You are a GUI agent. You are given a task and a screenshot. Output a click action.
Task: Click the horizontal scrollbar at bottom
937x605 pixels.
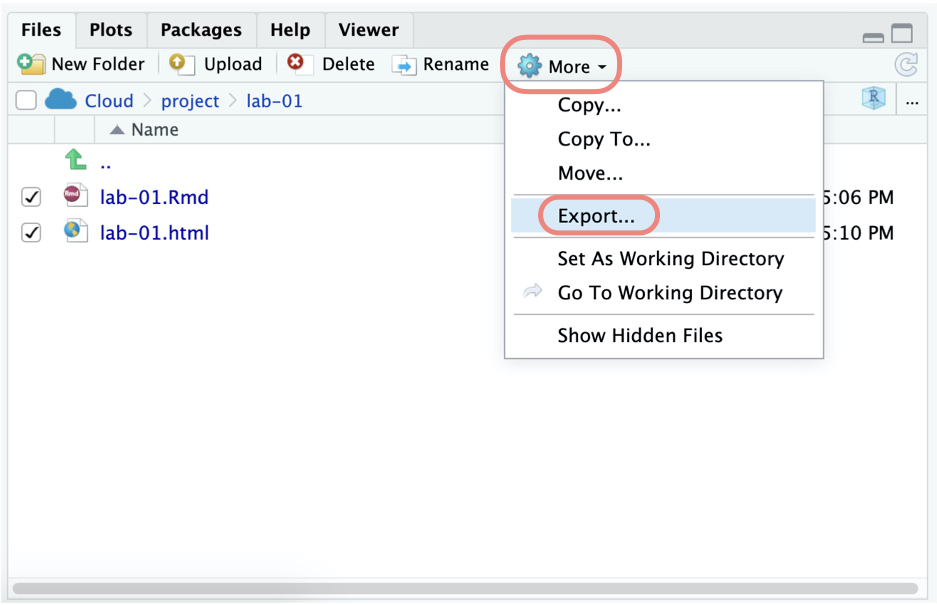(x=465, y=588)
